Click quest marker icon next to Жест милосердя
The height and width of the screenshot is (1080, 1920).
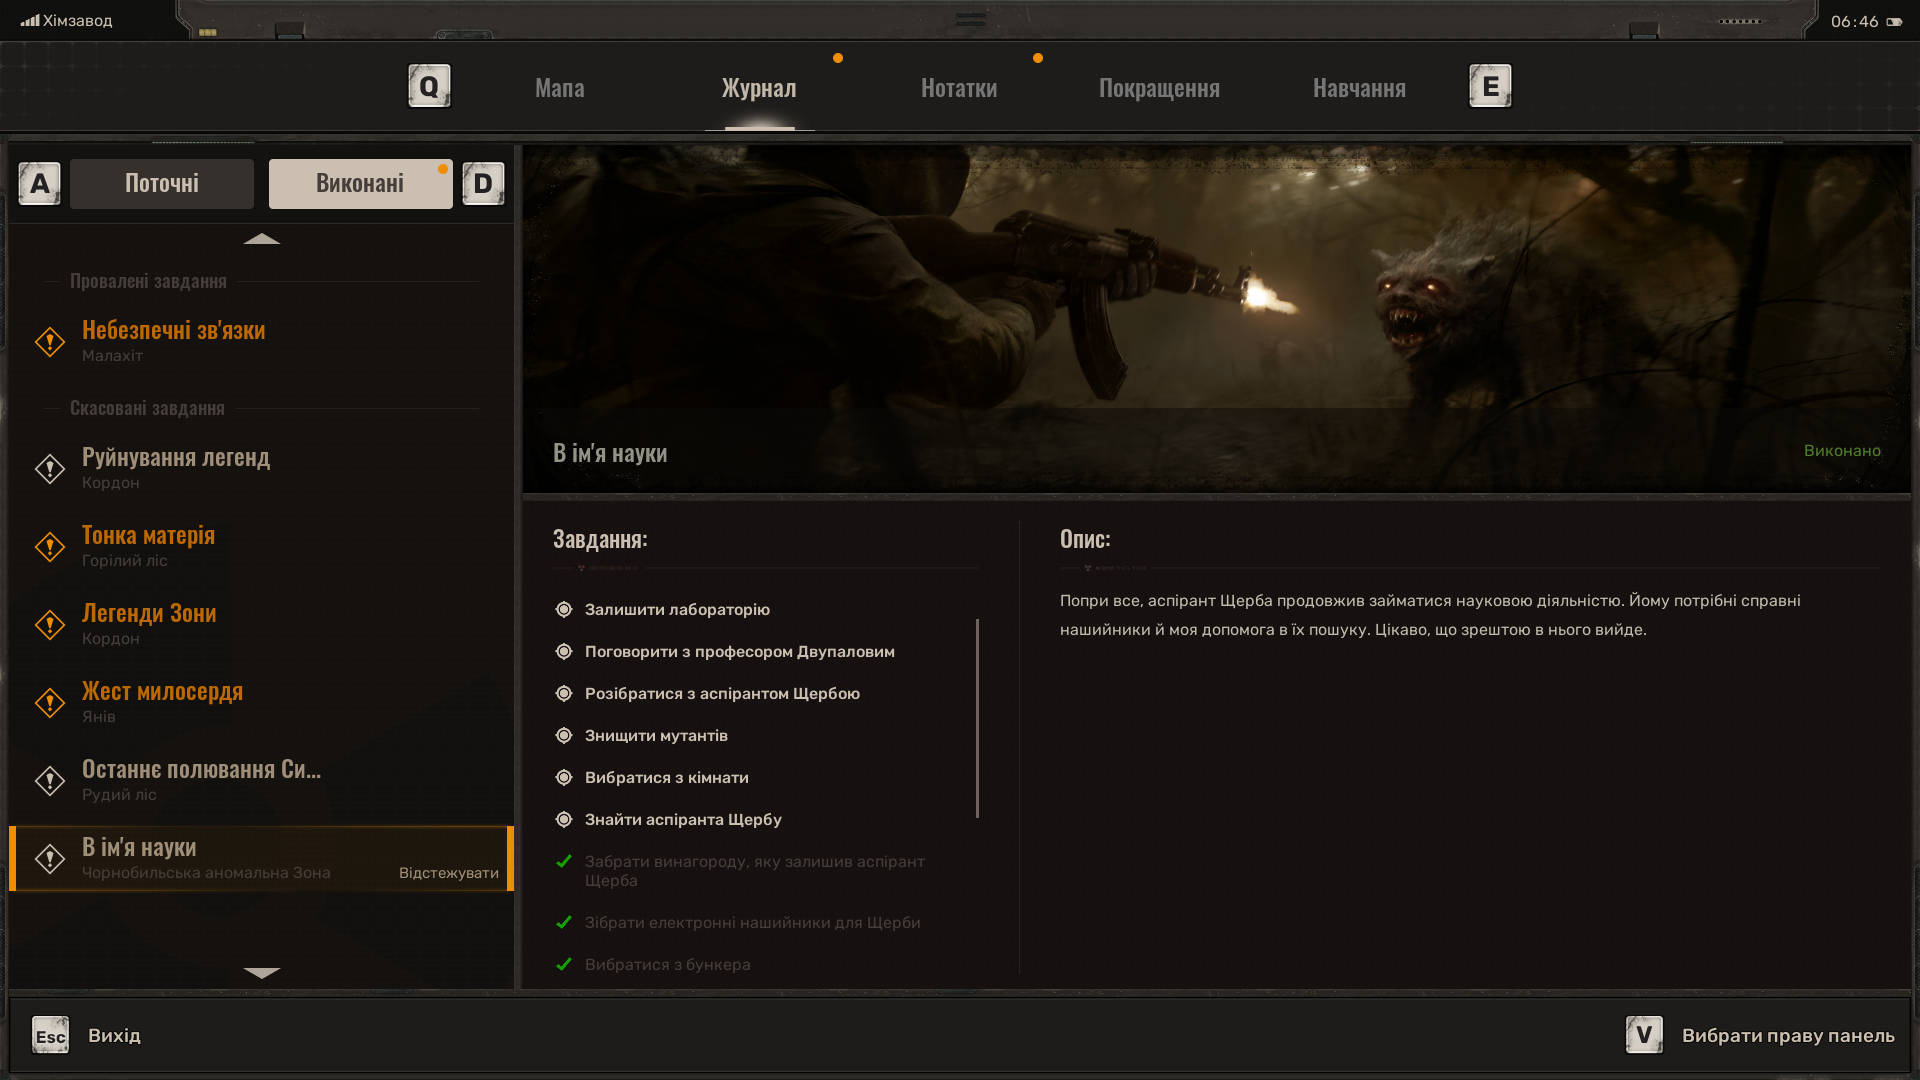(x=50, y=703)
